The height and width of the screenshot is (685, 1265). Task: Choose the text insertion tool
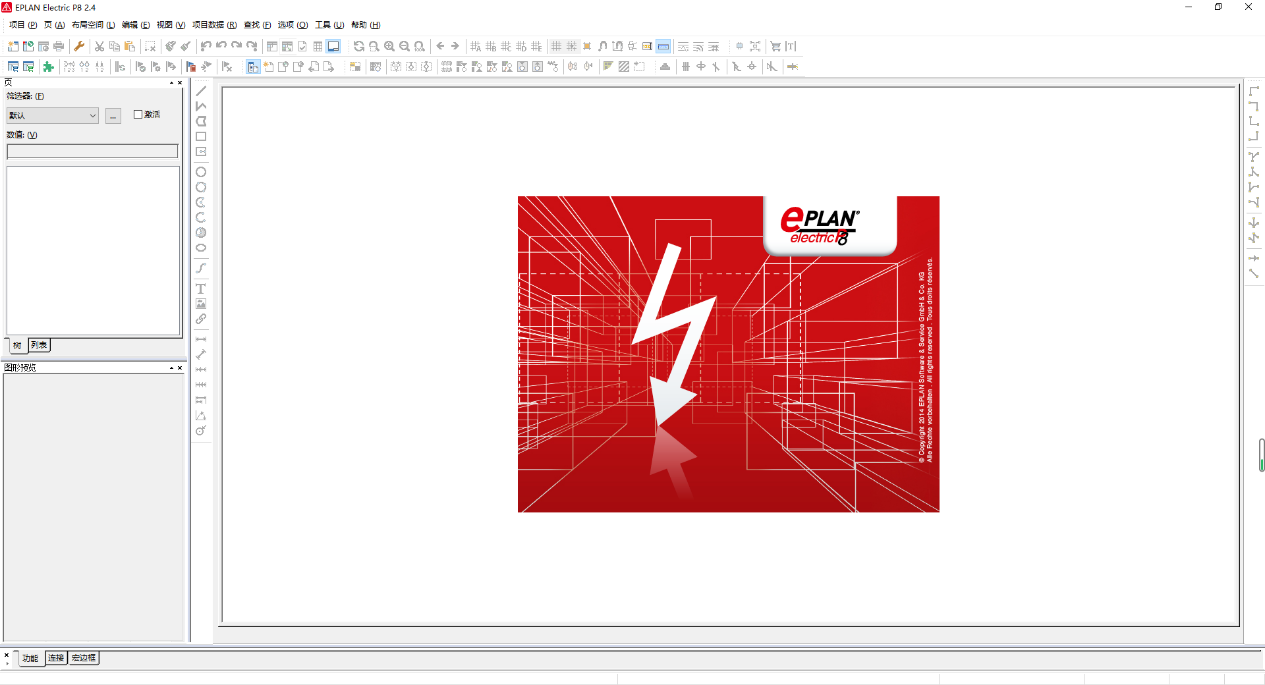[x=201, y=288]
